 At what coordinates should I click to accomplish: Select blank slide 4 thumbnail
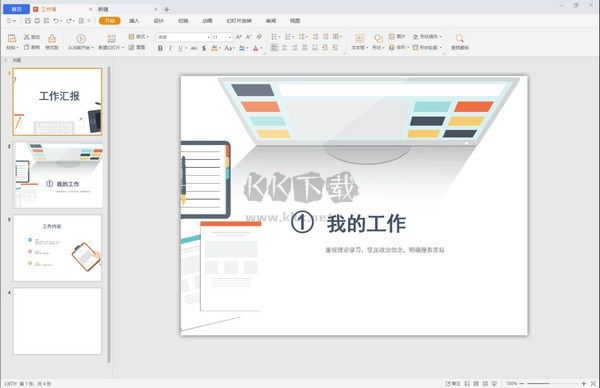57,321
